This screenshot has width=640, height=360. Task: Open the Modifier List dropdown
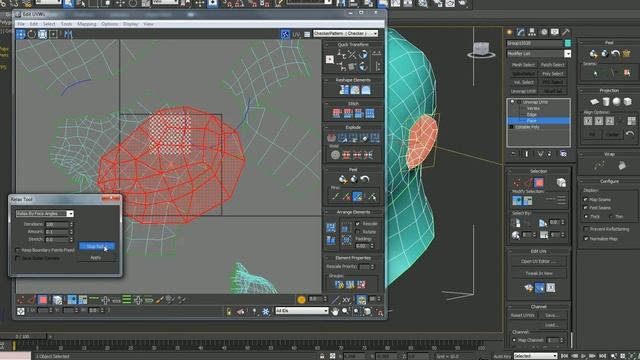pyautogui.click(x=538, y=53)
